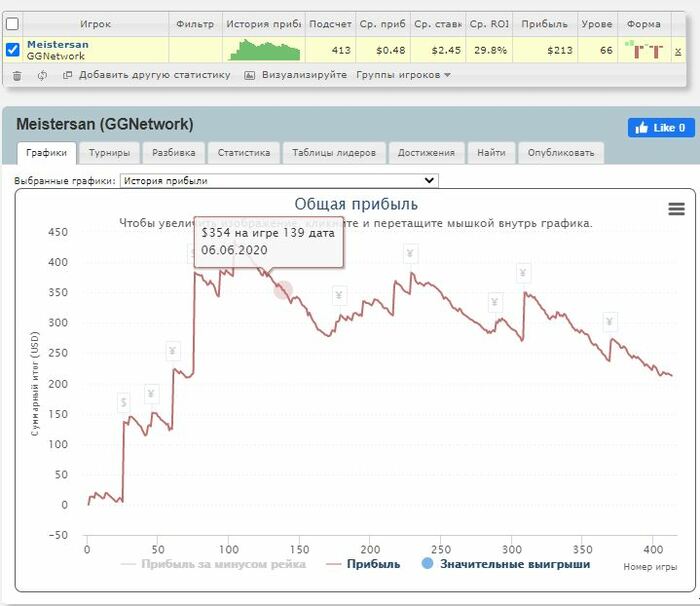Click the win marker flag near game 290
Image resolution: width=700 pixels, height=606 pixels.
(495, 302)
